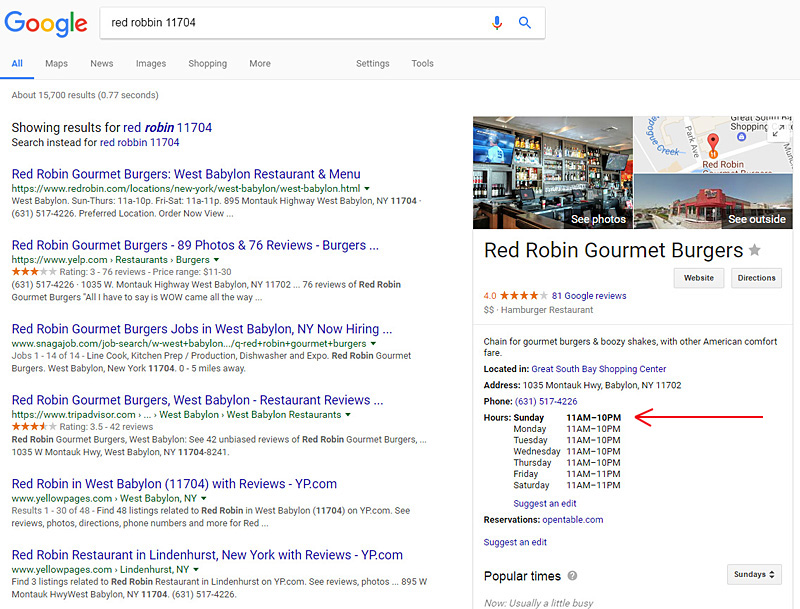Click the Red Robin Gourmet Burgers panel title
This screenshot has height=609, width=800.
coord(613,250)
